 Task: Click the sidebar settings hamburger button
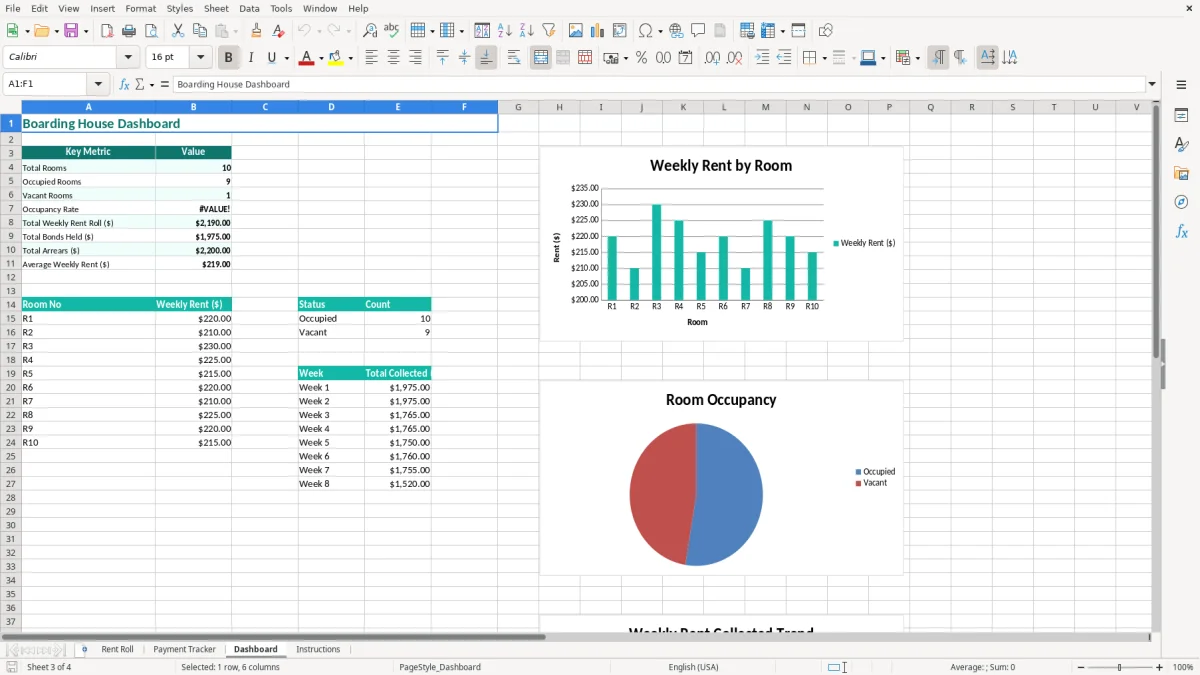pyautogui.click(x=1181, y=85)
